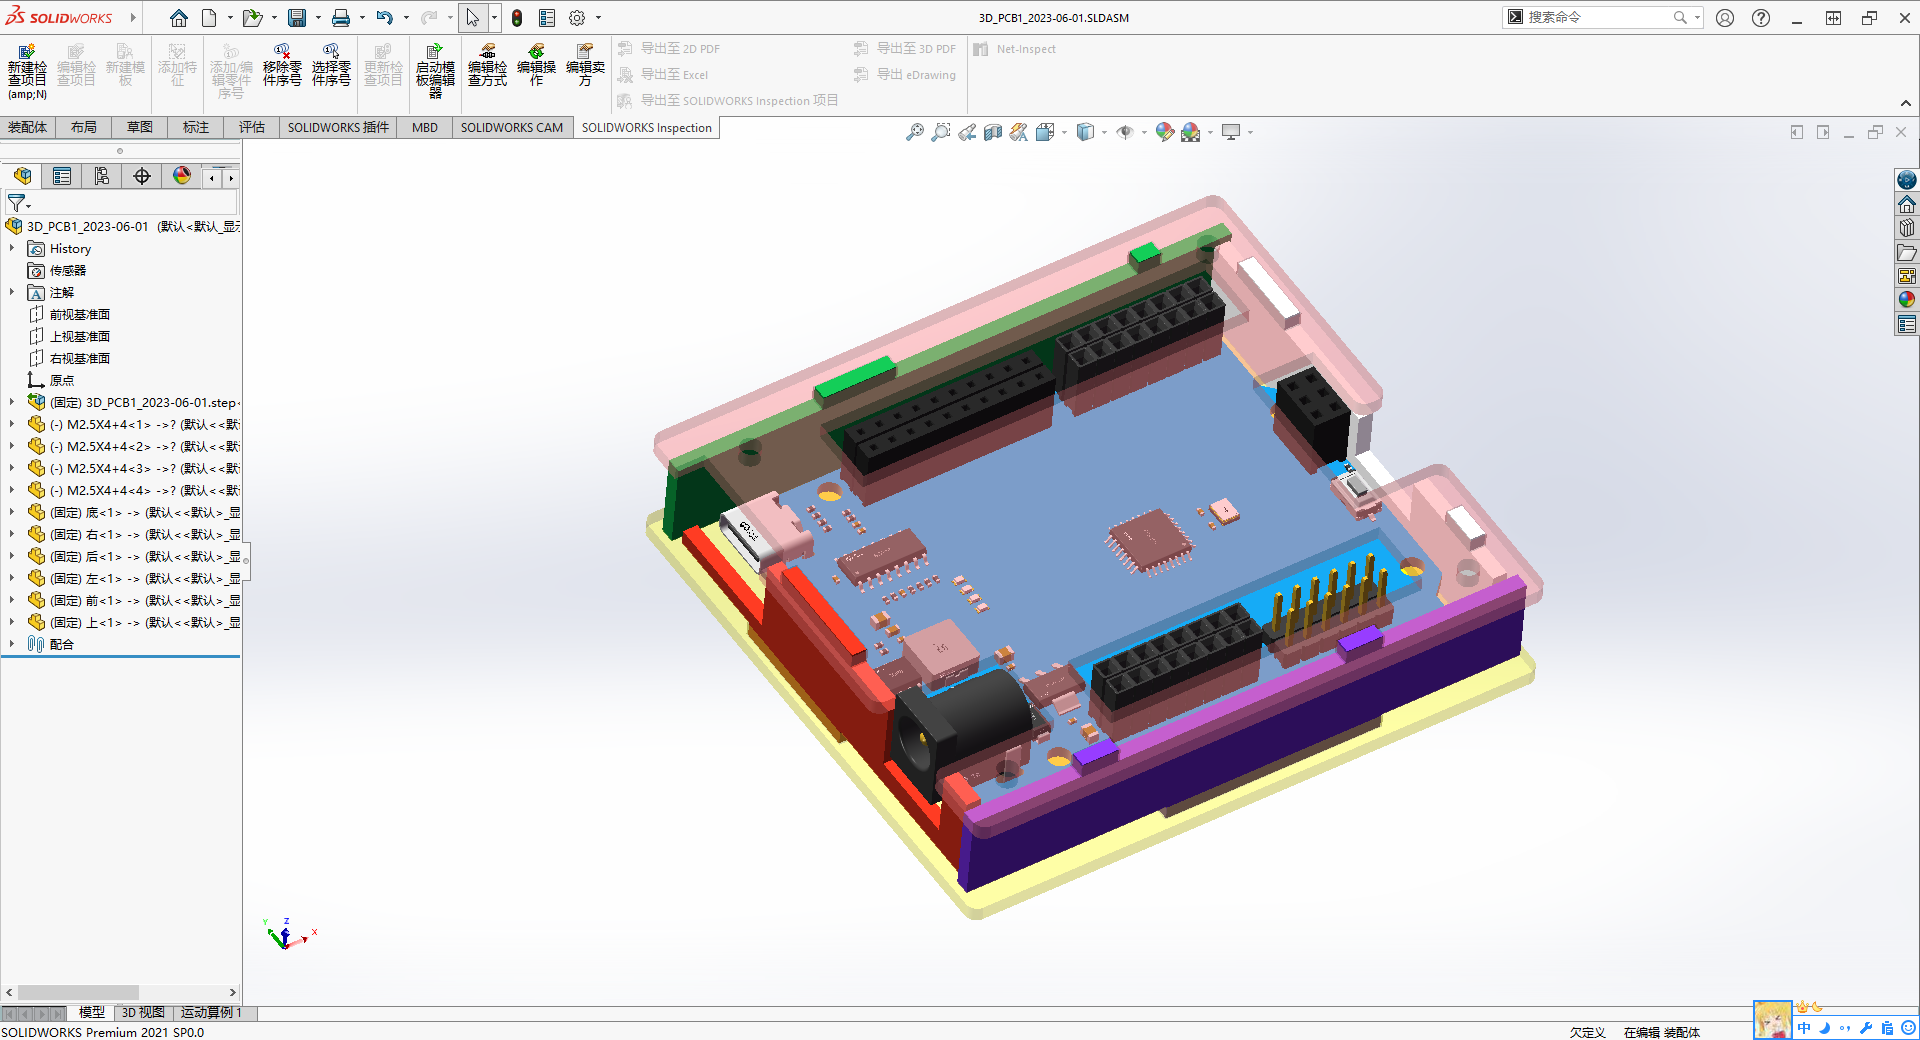Viewport: 1920px width, 1040px height.
Task: Click 选择零件序号 select balloons icon
Action: click(331, 65)
